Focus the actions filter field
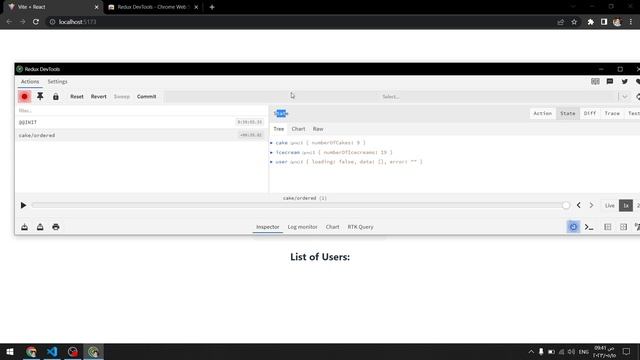 pos(141,111)
